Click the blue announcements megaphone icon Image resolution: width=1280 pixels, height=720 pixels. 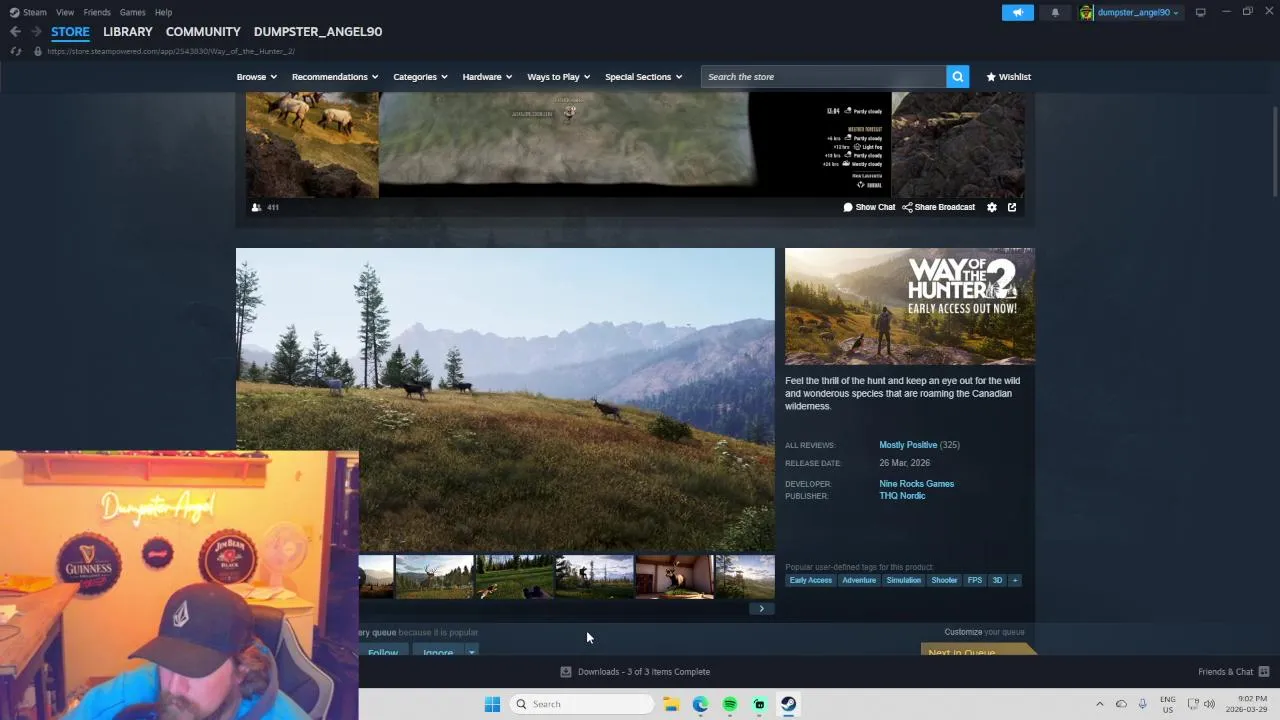(x=1017, y=12)
